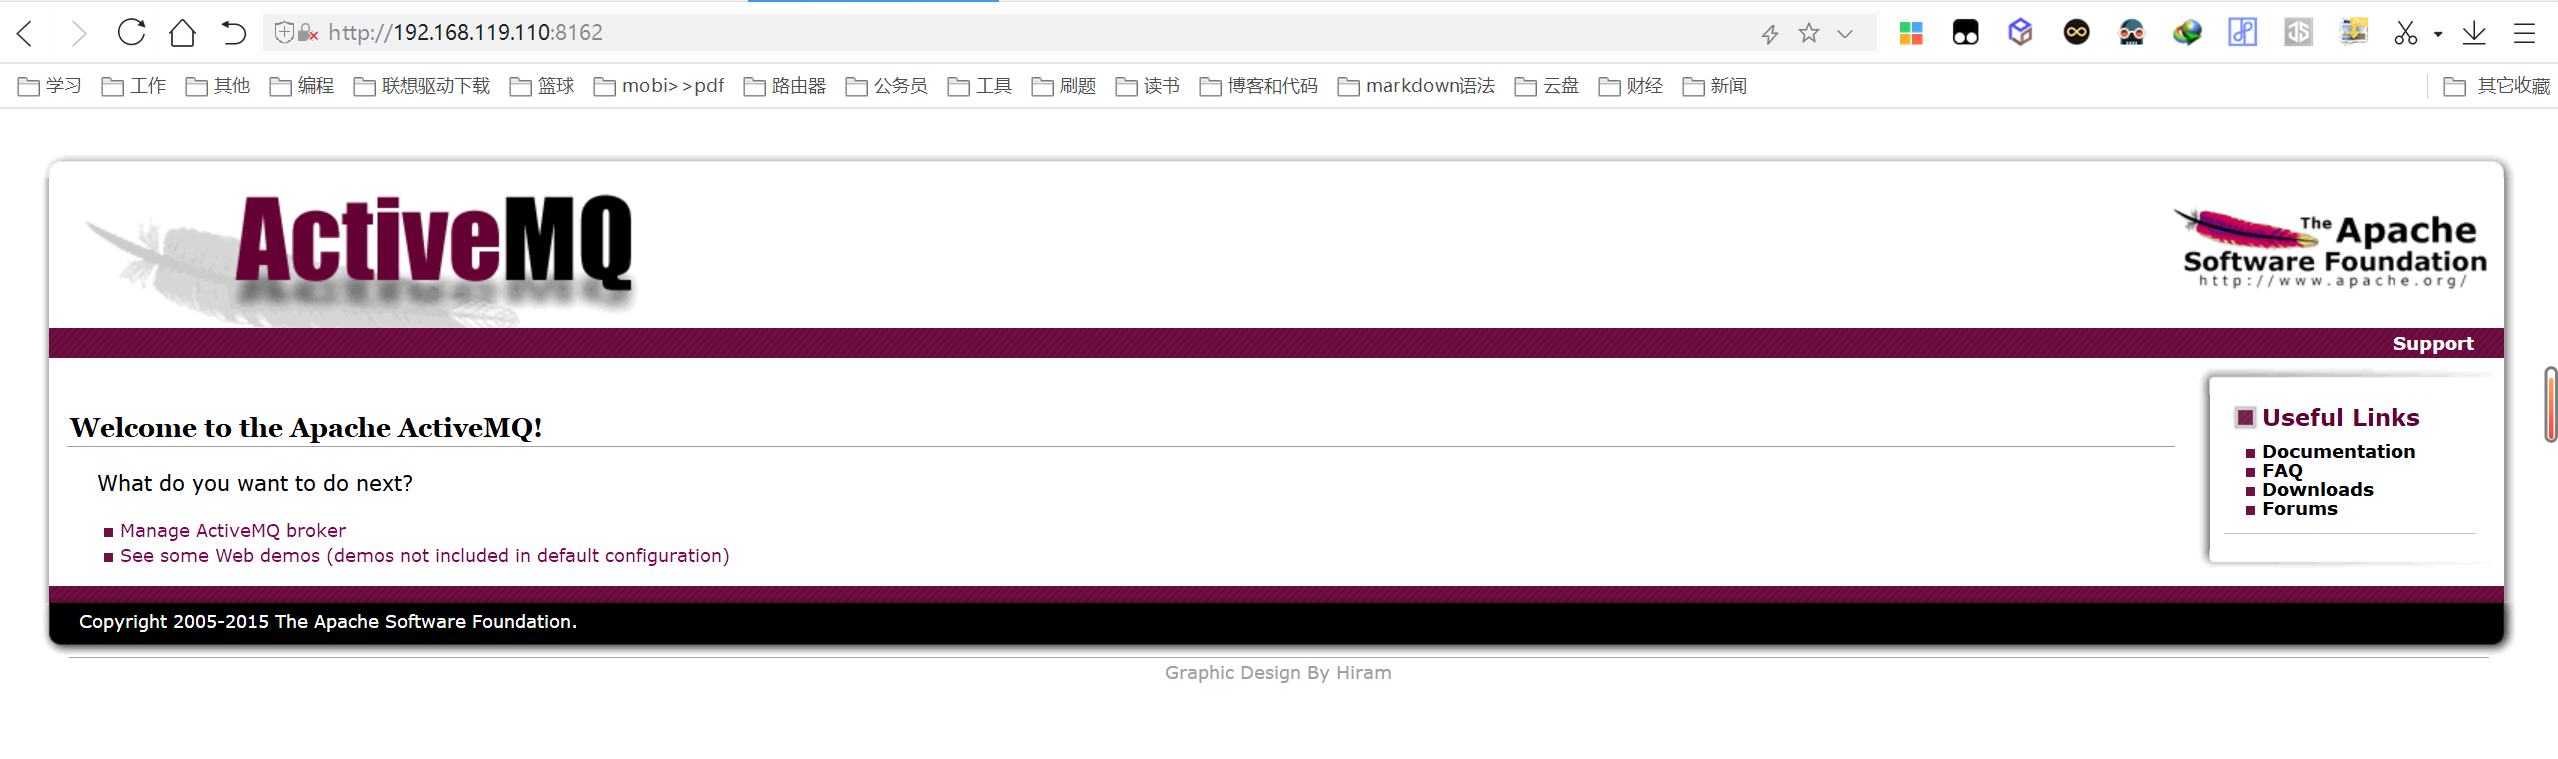Open the browser hamburger main menu
This screenshot has height=759, width=2558.
click(x=2525, y=33)
